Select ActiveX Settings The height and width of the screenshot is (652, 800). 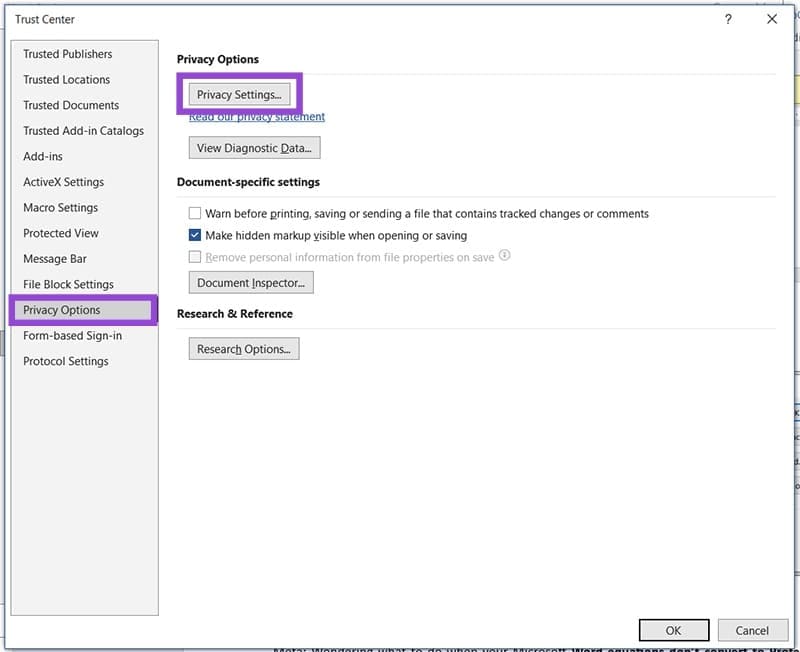coord(64,182)
